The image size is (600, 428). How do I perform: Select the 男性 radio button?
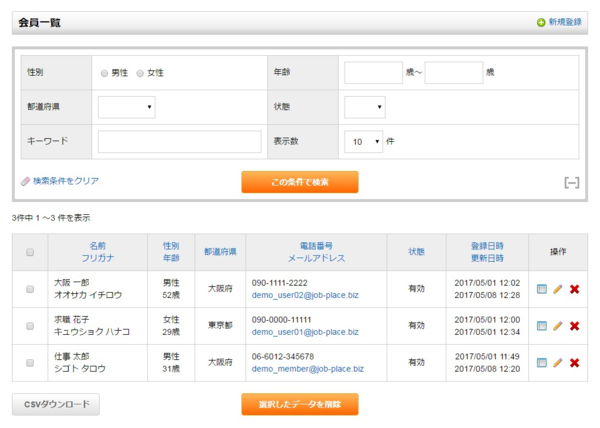[x=104, y=73]
